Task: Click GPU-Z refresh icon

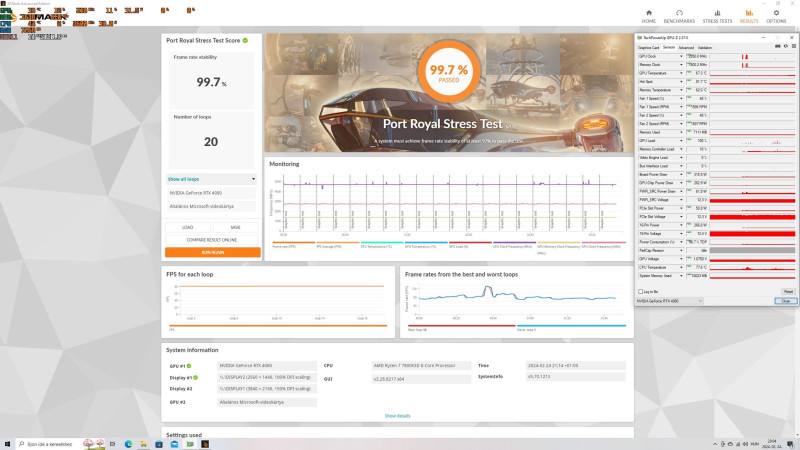Action: click(x=786, y=46)
